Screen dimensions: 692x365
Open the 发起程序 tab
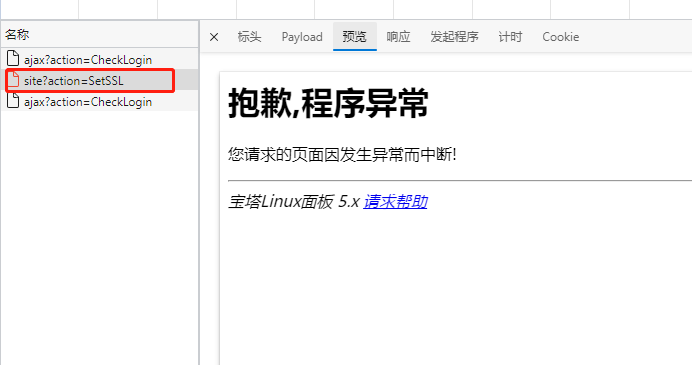(x=454, y=37)
